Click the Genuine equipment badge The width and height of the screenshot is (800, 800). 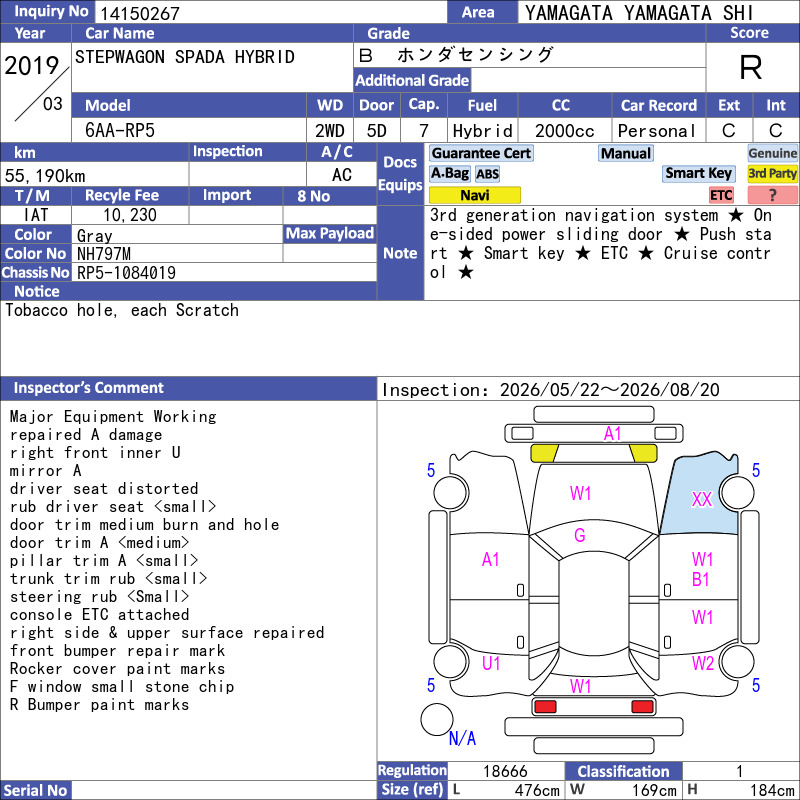[772, 153]
